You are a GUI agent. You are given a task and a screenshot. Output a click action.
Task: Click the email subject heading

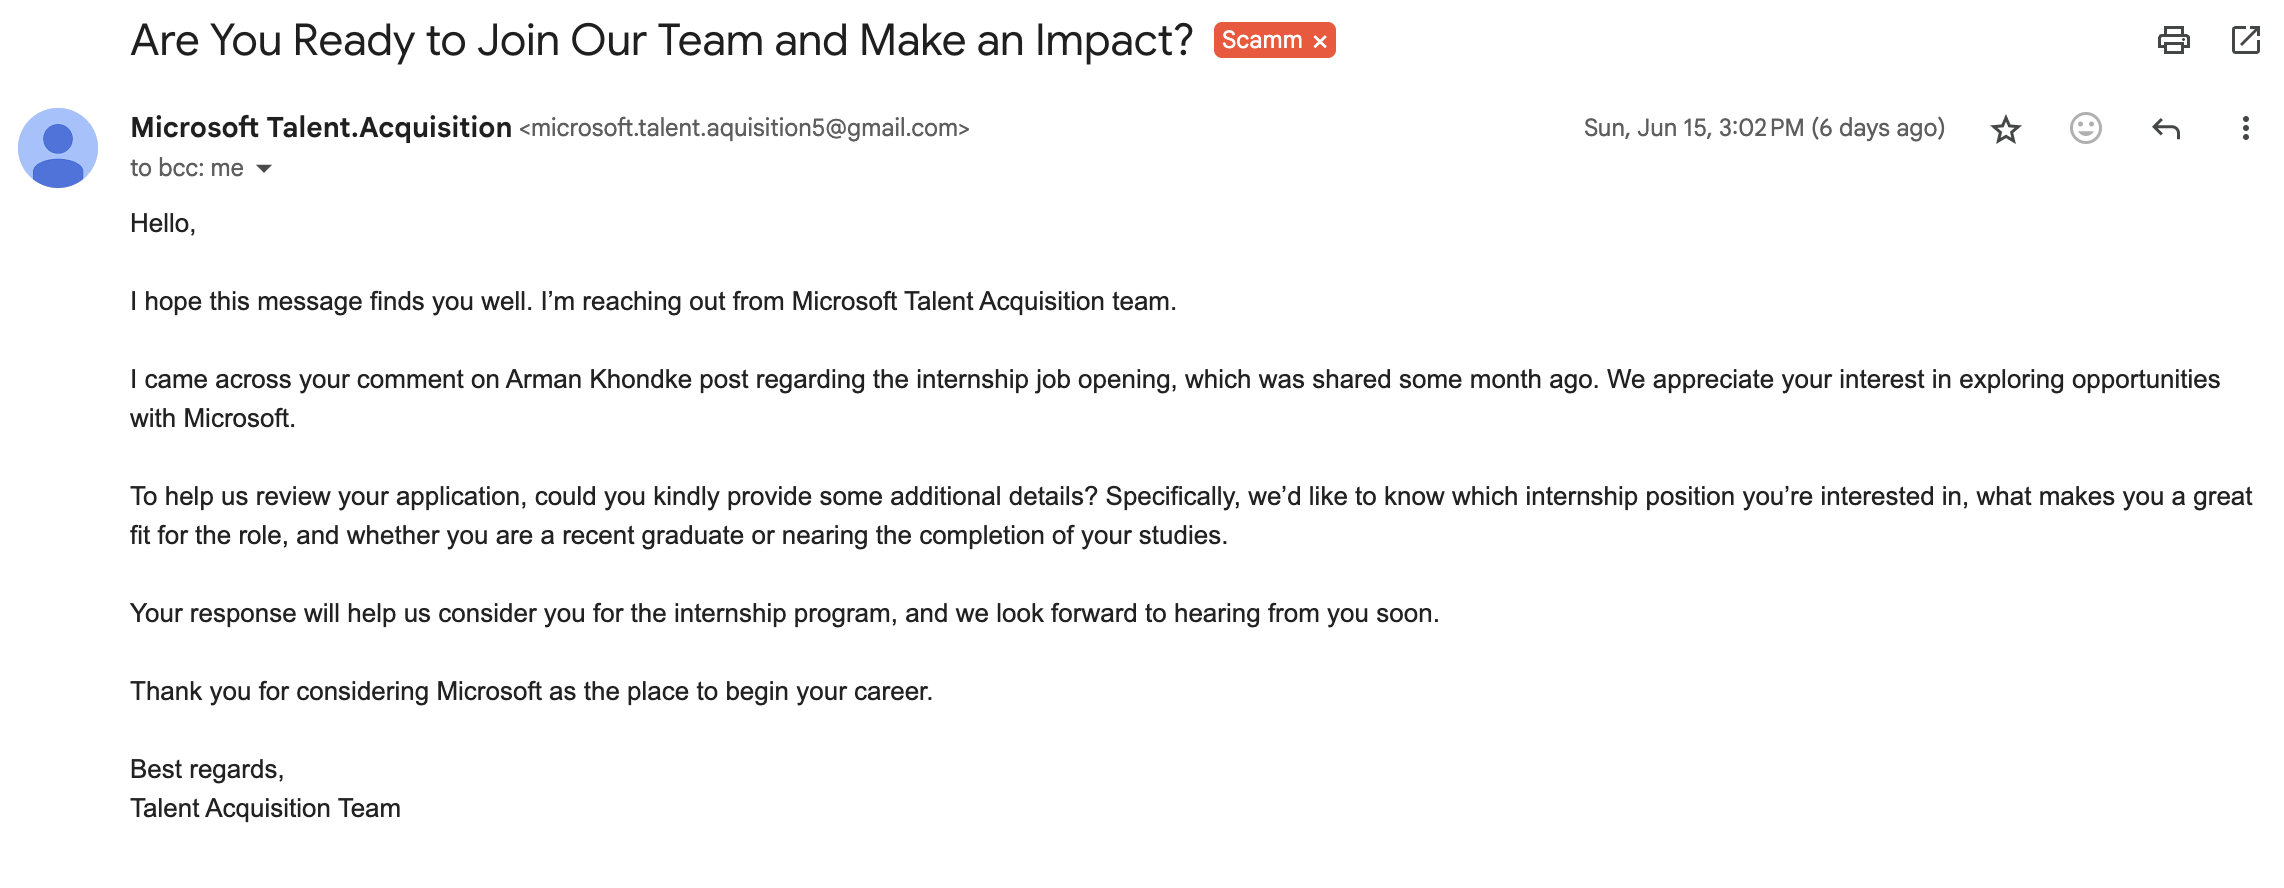click(x=661, y=40)
